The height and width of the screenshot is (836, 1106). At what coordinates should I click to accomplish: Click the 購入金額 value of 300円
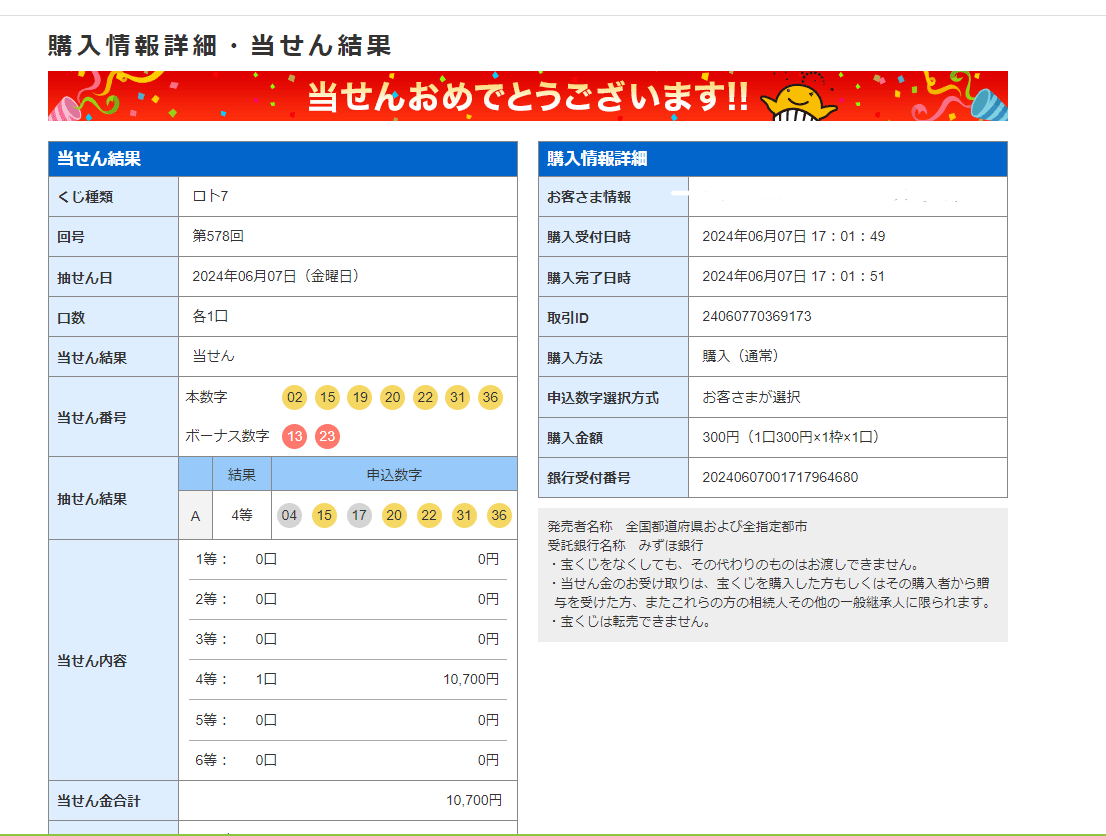pos(790,437)
